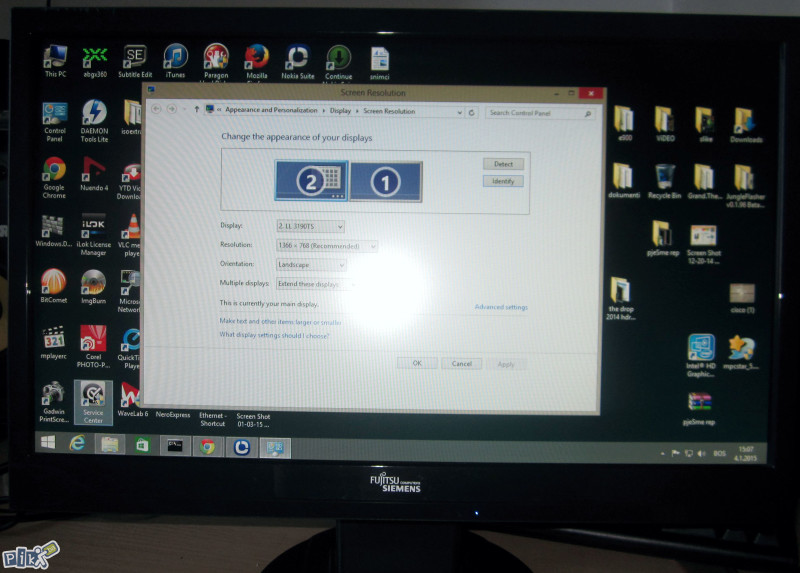
Task: Open the Windows Start button
Action: pyautogui.click(x=48, y=442)
